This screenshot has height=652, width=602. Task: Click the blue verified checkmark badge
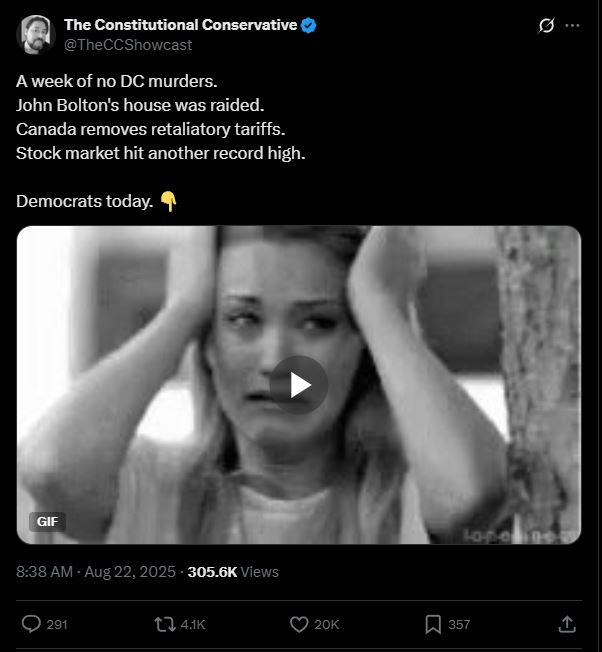(x=310, y=25)
